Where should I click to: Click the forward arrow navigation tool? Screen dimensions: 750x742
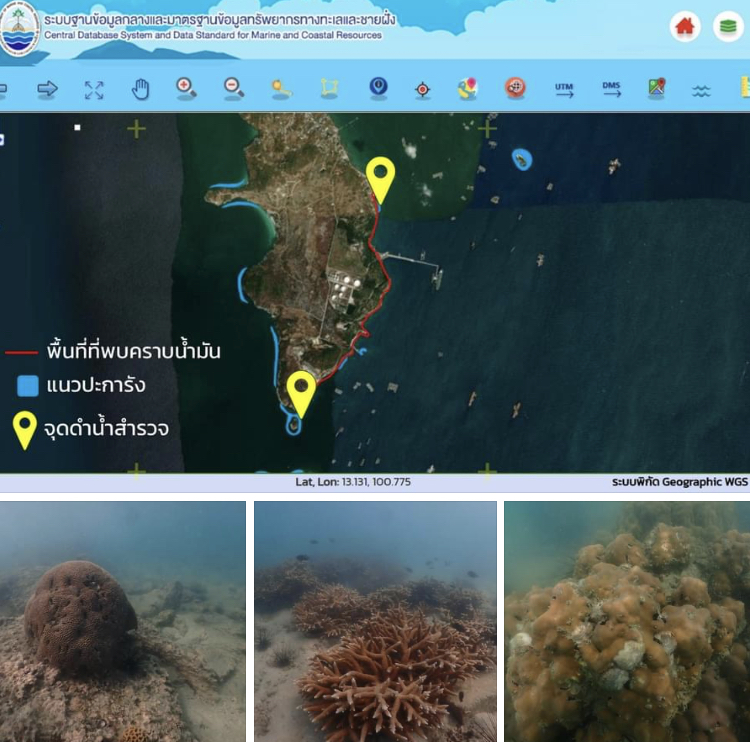click(x=47, y=89)
